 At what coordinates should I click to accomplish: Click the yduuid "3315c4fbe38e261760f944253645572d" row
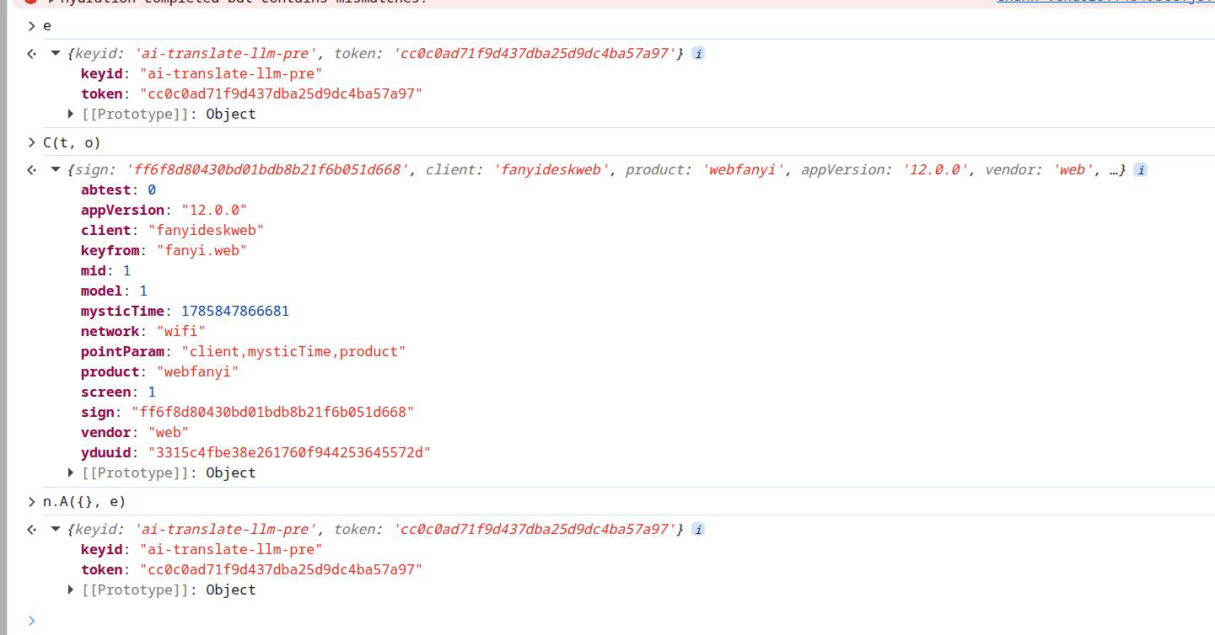click(256, 453)
